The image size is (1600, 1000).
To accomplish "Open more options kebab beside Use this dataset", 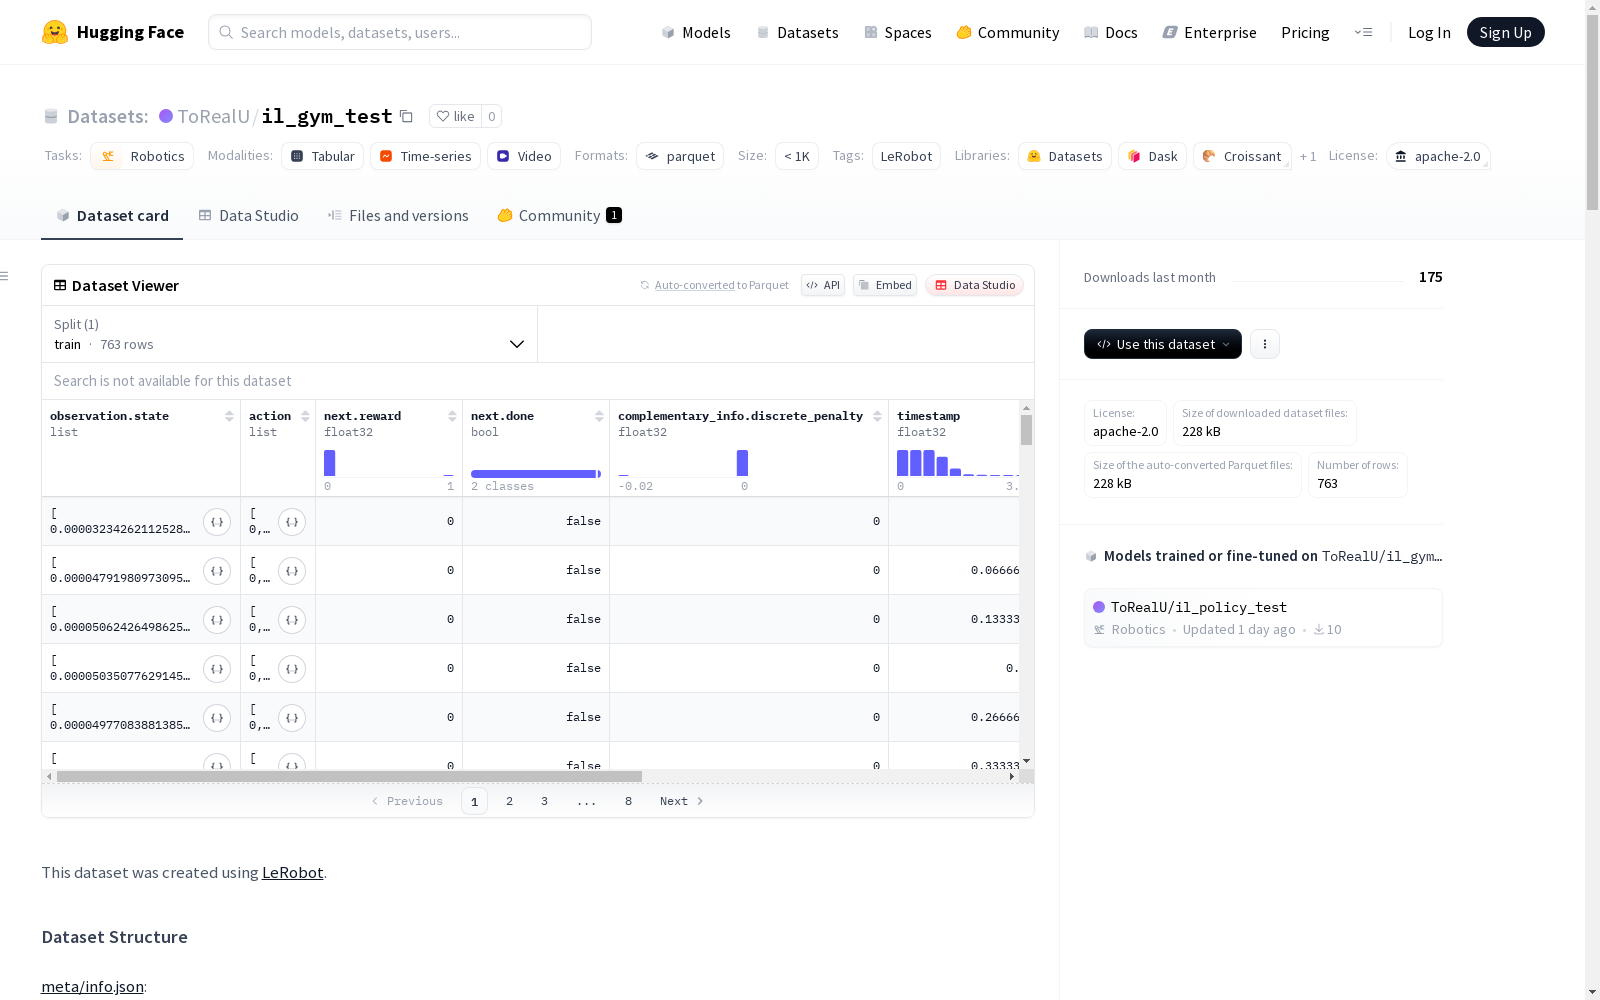I will pos(1265,344).
